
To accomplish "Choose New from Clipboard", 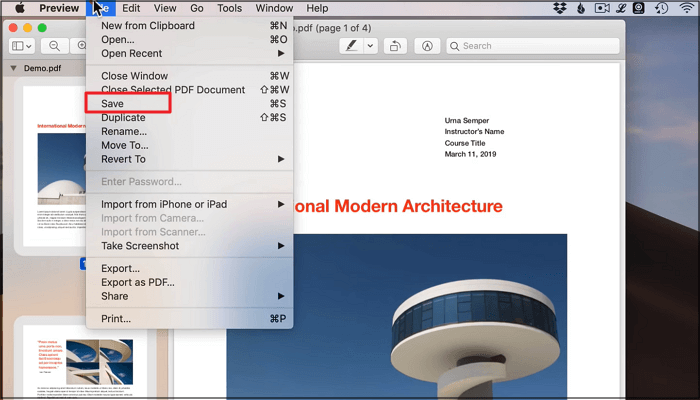I will click(189, 25).
